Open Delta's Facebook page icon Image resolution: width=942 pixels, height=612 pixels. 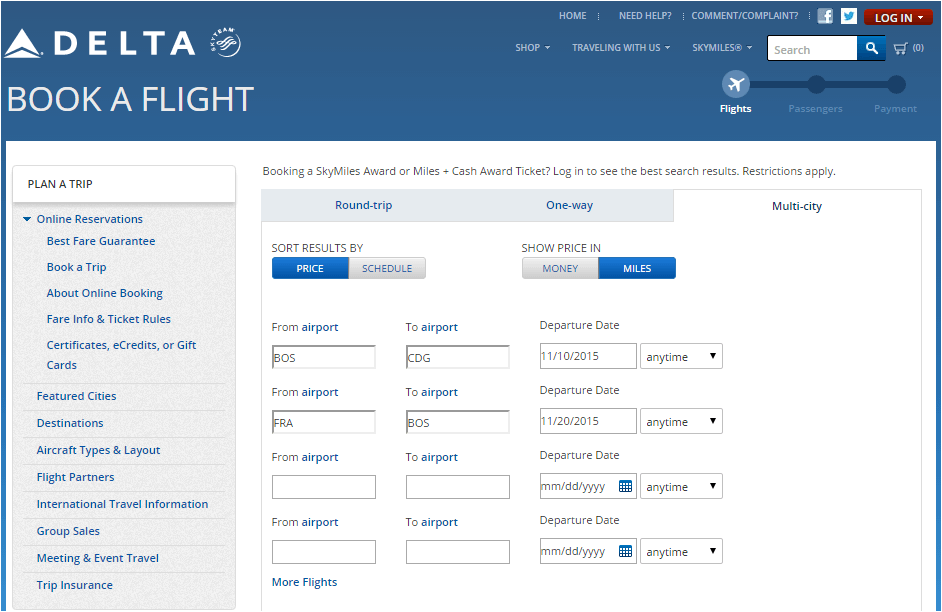tap(825, 16)
